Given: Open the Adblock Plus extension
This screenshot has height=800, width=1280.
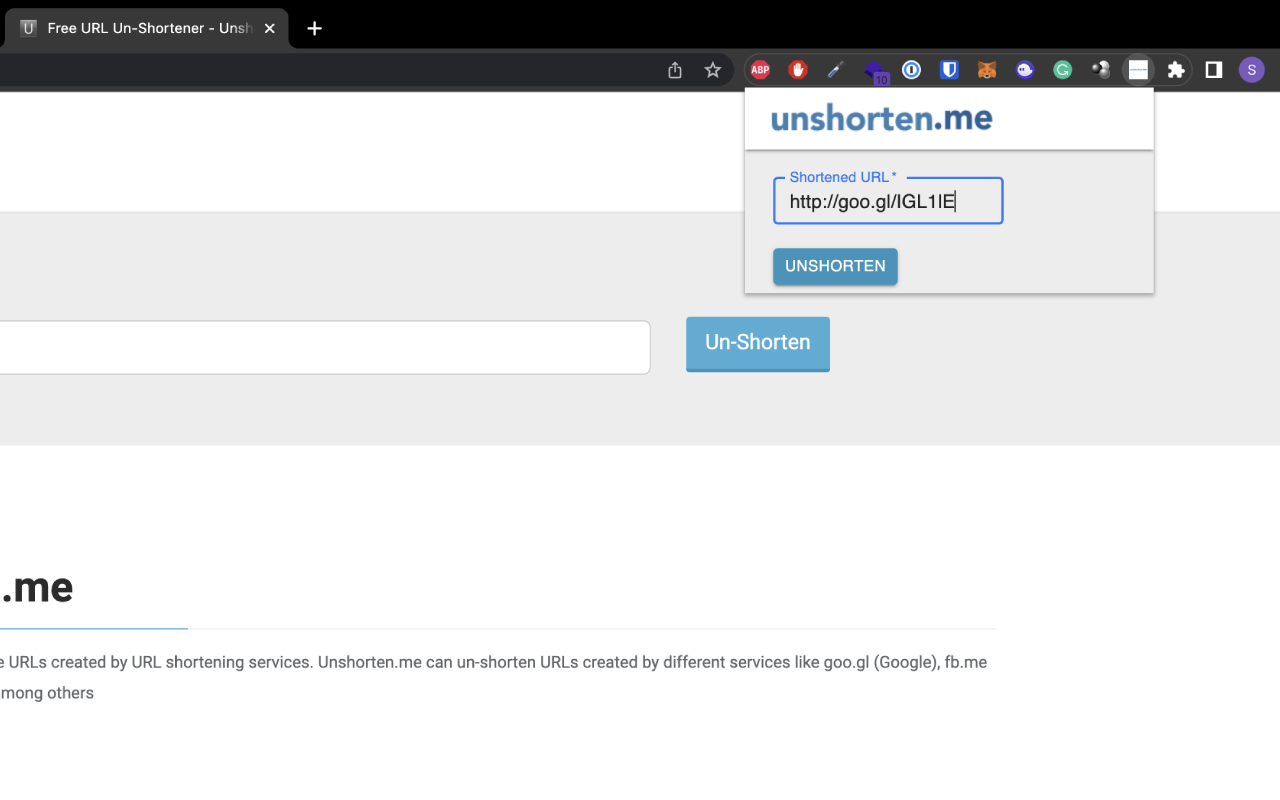Looking at the screenshot, I should click(759, 70).
